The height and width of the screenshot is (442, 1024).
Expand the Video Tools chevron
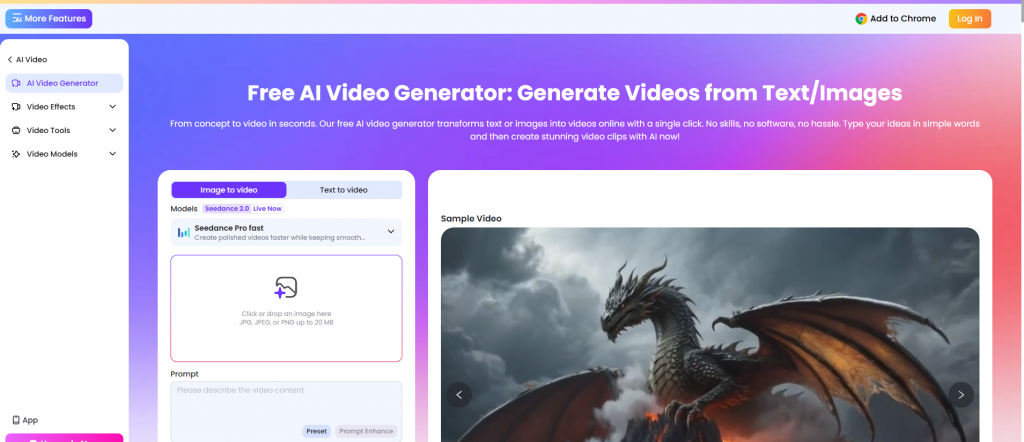click(112, 131)
